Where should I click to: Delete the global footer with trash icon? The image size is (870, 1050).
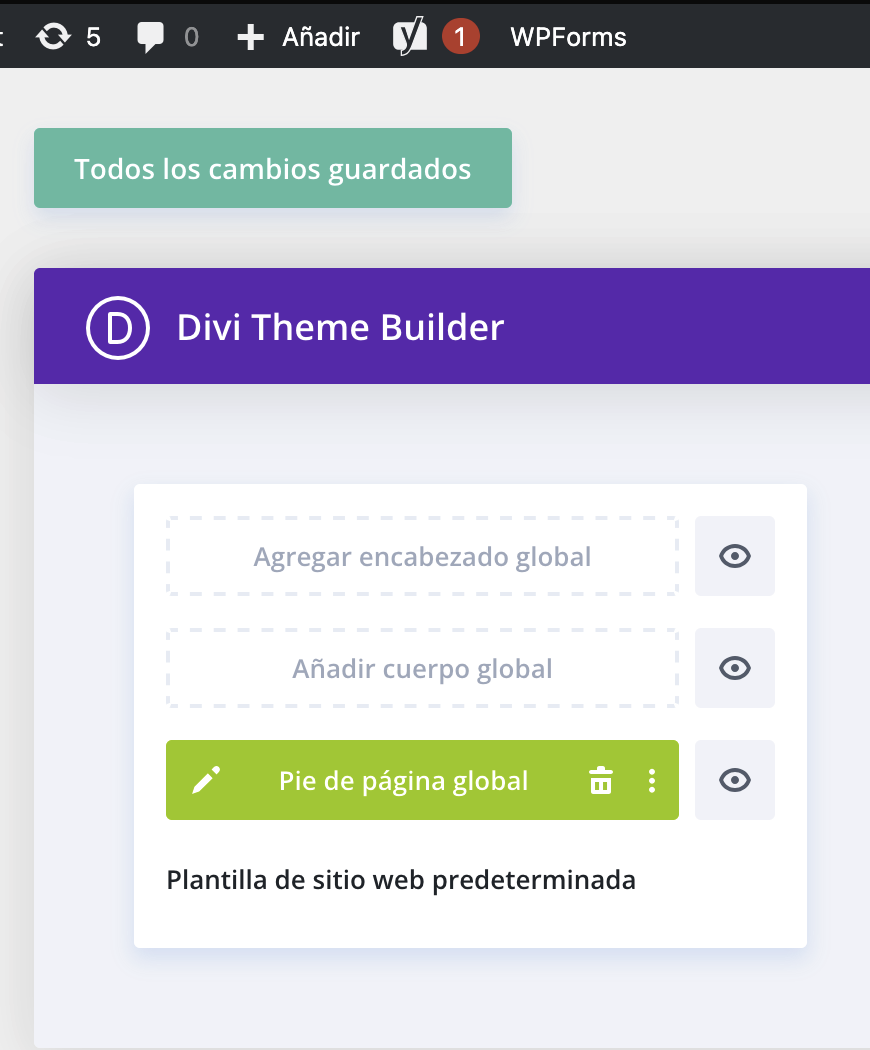[601, 780]
